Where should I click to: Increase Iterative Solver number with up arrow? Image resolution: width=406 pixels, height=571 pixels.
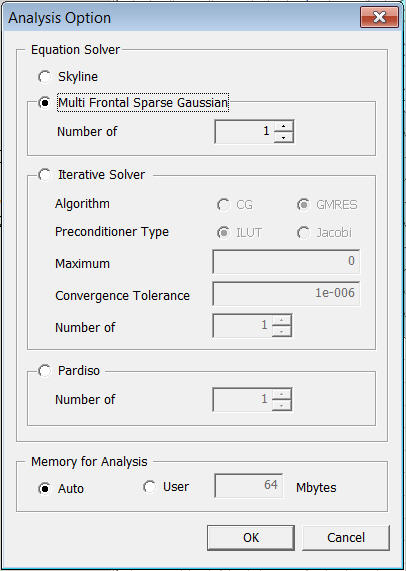tap(282, 320)
